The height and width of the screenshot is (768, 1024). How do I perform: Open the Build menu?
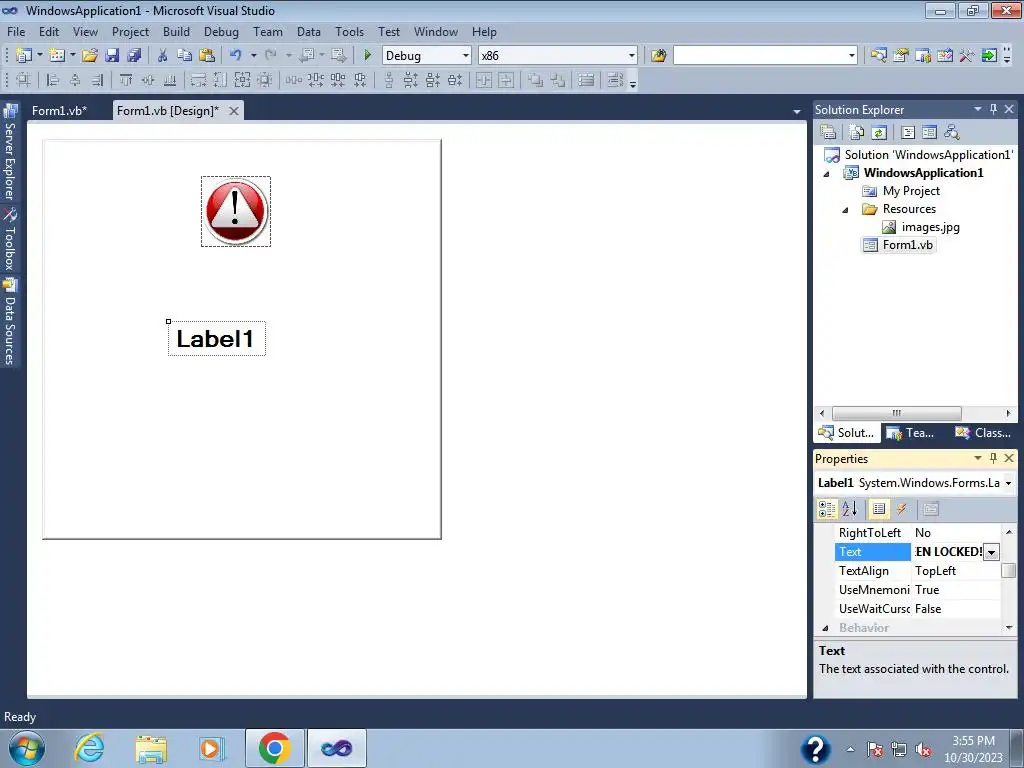point(176,31)
